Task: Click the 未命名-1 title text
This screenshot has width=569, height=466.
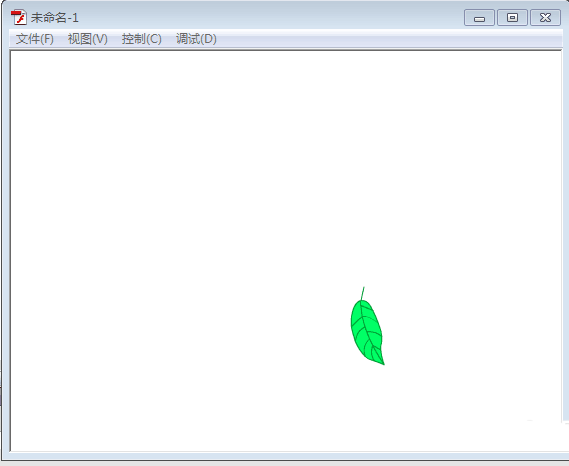Action: [54, 18]
